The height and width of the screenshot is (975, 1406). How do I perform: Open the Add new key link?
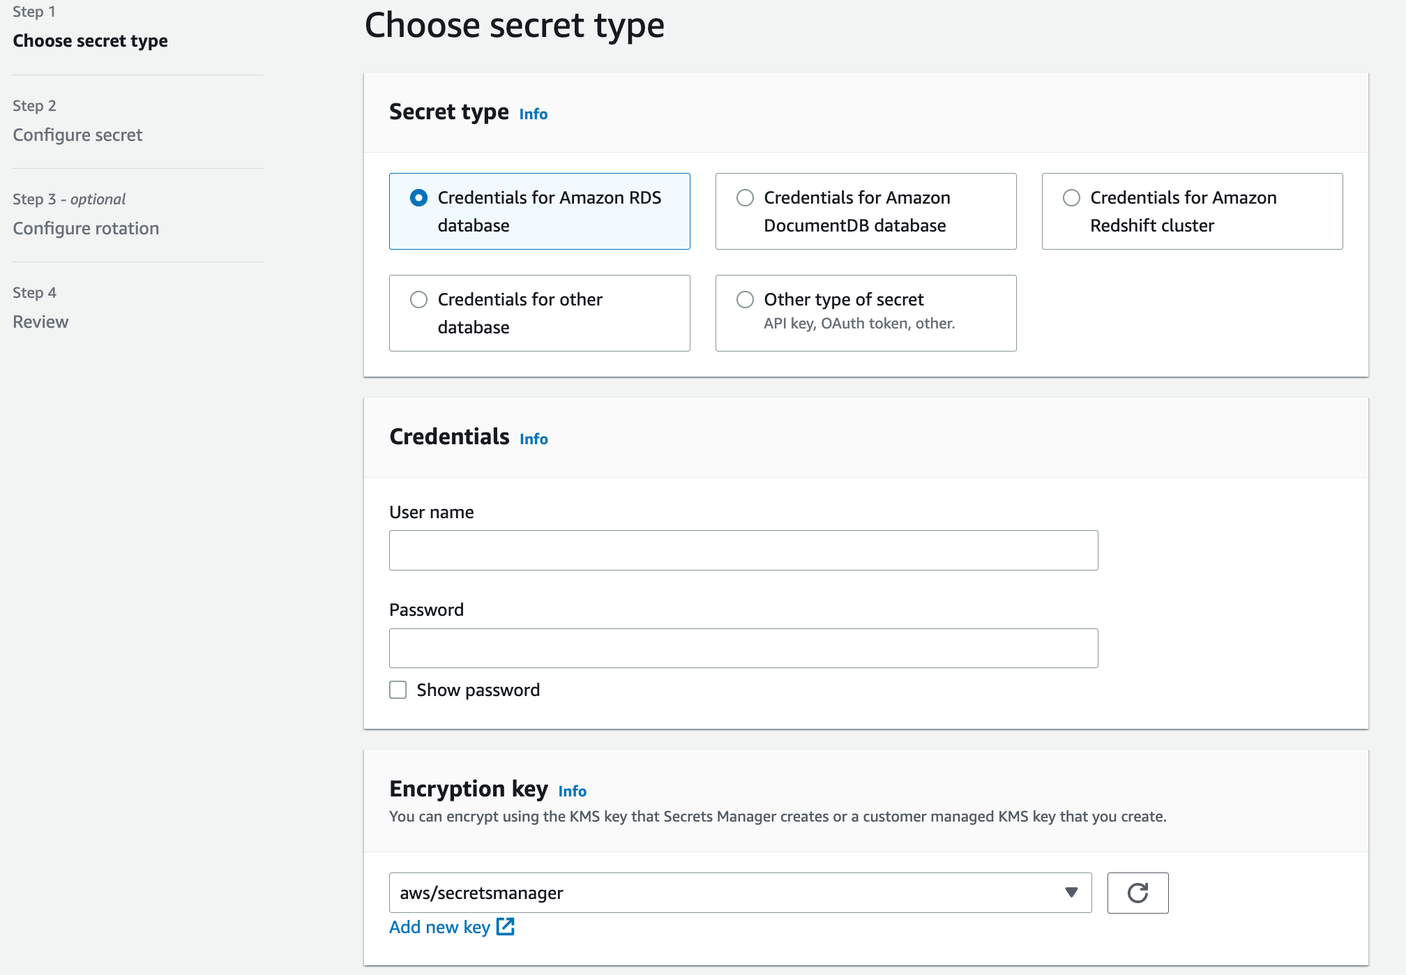[439, 927]
